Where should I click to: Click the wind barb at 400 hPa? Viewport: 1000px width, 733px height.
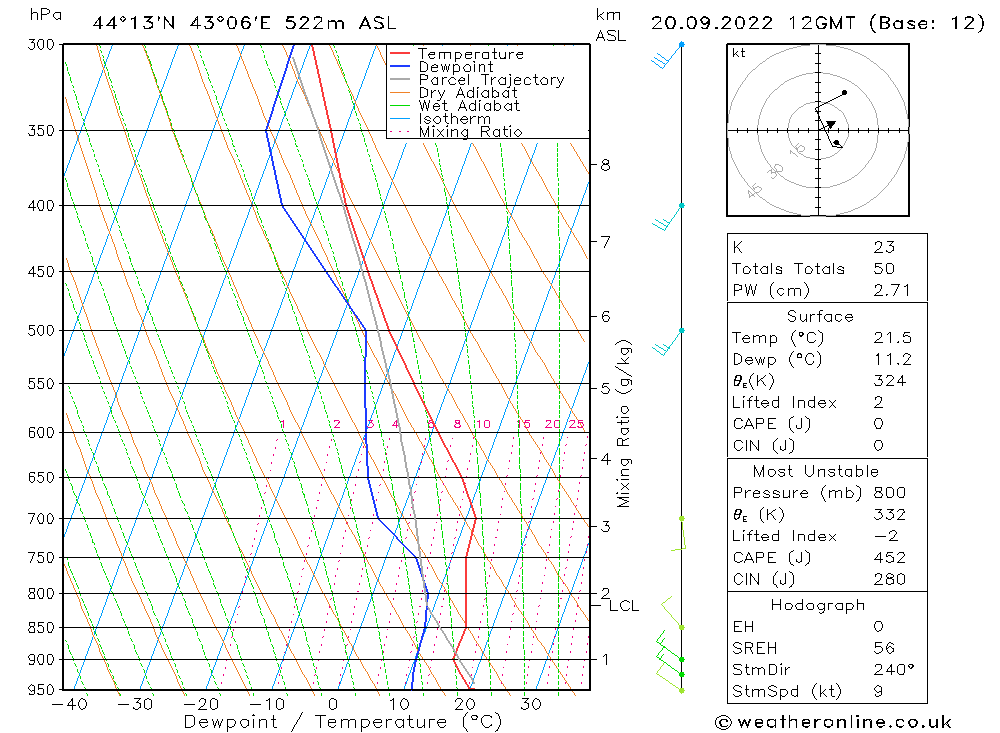668,218
